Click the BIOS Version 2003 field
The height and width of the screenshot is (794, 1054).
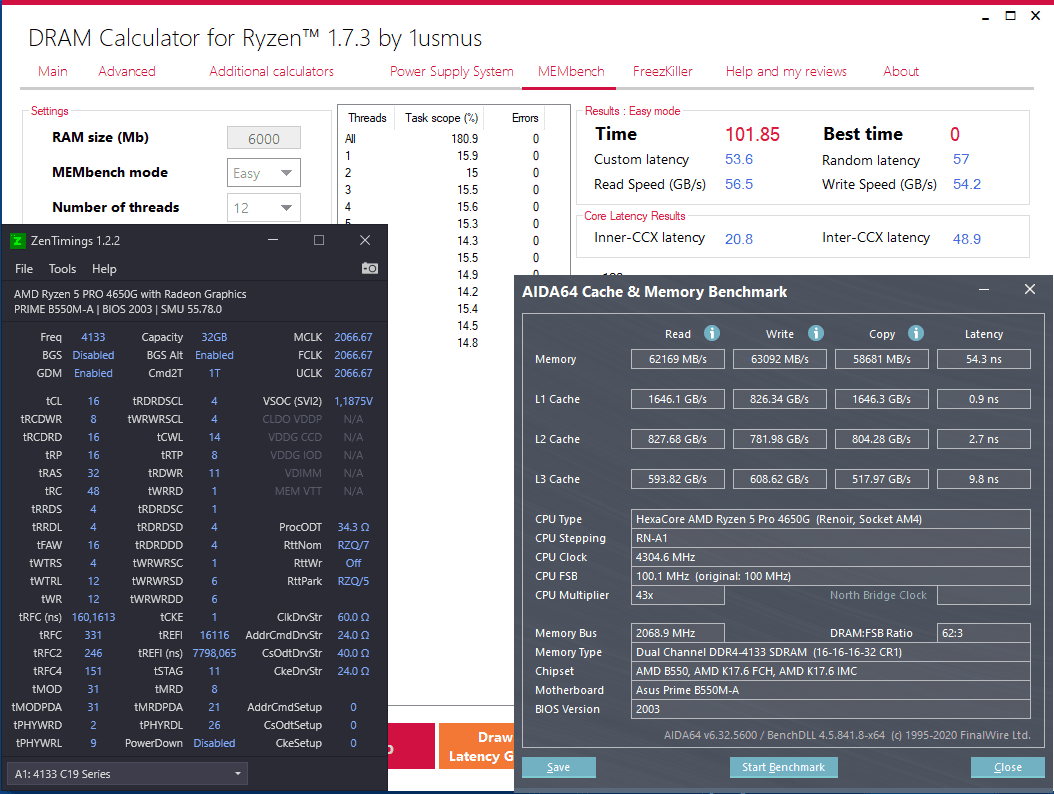pos(830,709)
